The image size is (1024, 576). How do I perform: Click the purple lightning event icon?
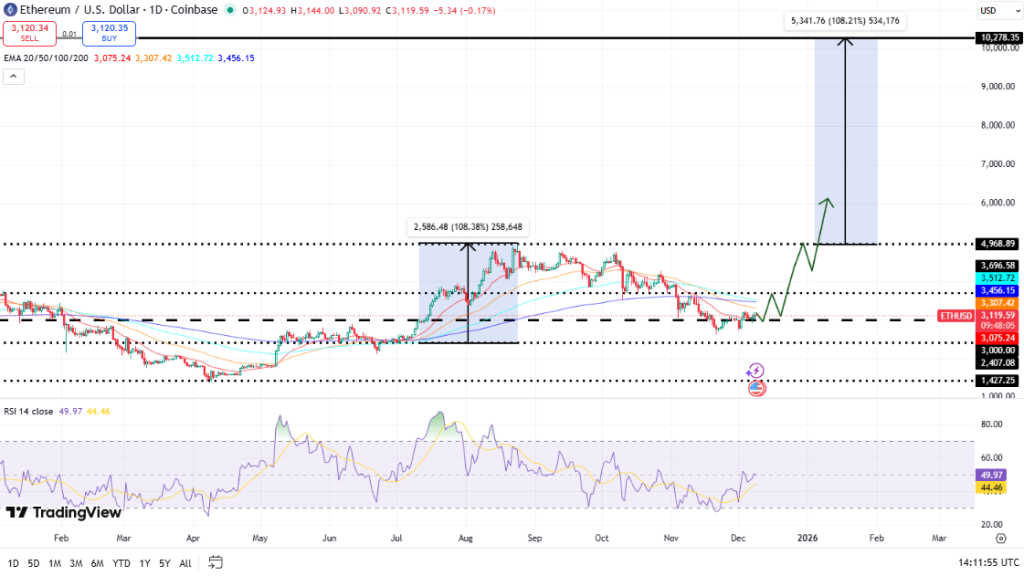click(756, 371)
